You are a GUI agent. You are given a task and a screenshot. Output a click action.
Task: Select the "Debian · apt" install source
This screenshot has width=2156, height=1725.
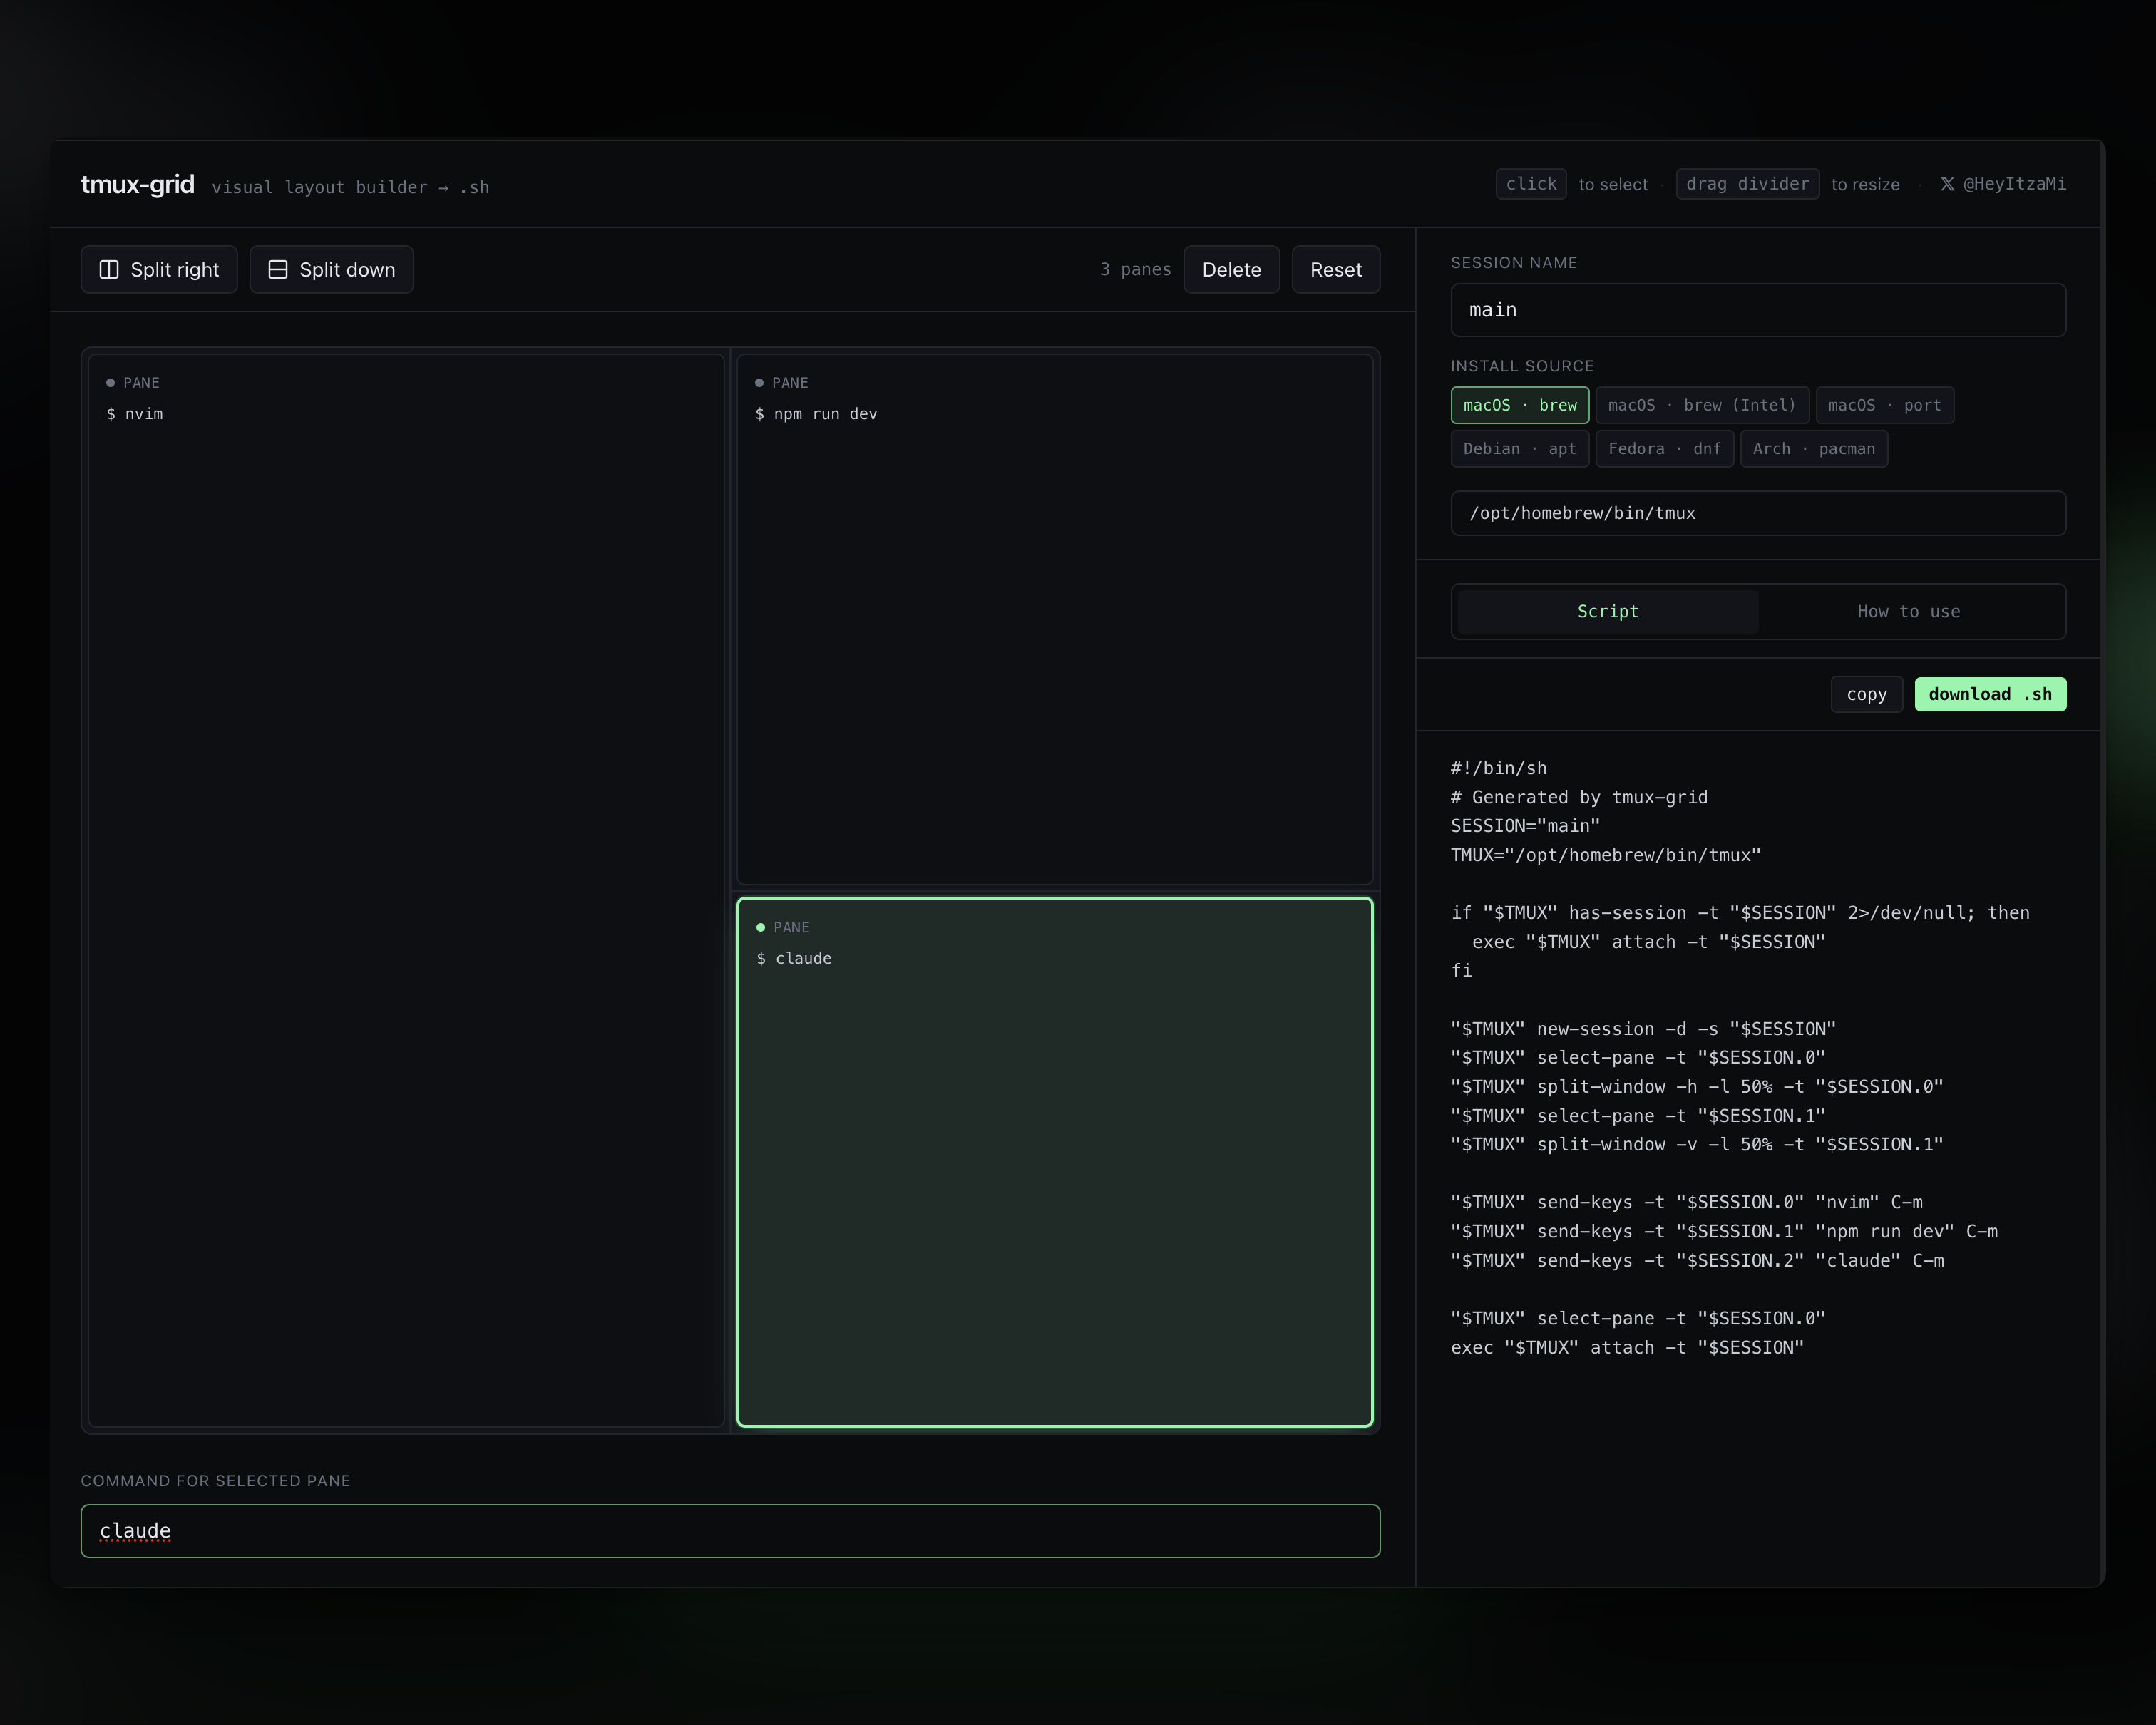click(x=1520, y=448)
